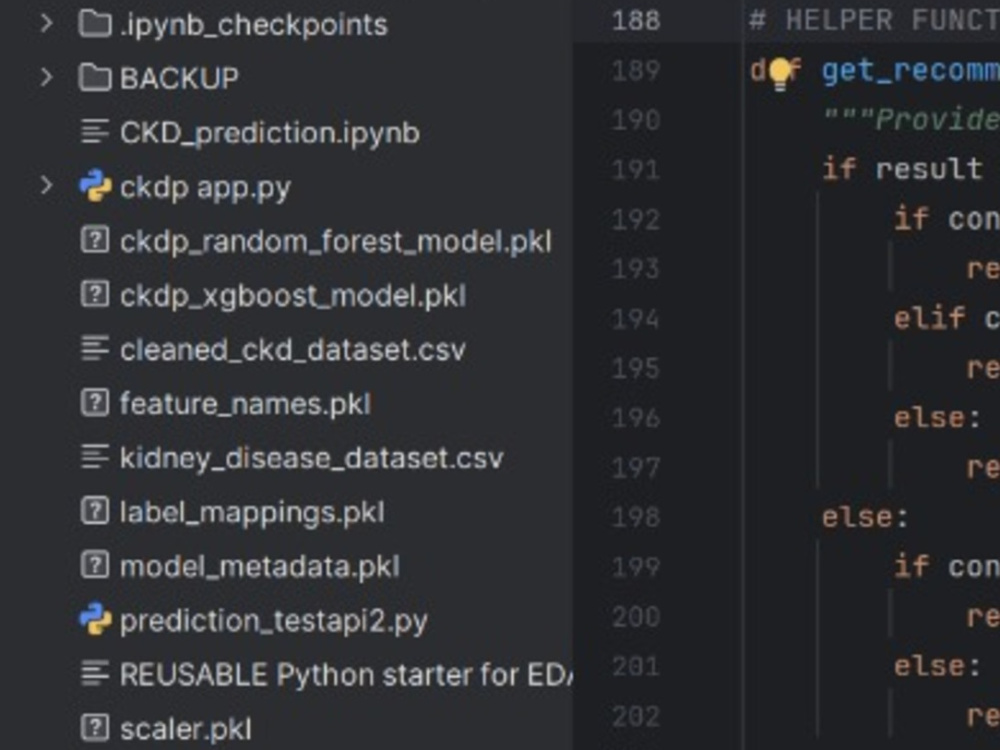The image size is (1000, 750).
Task: Click line number 189 in the gutter
Action: pos(635,70)
